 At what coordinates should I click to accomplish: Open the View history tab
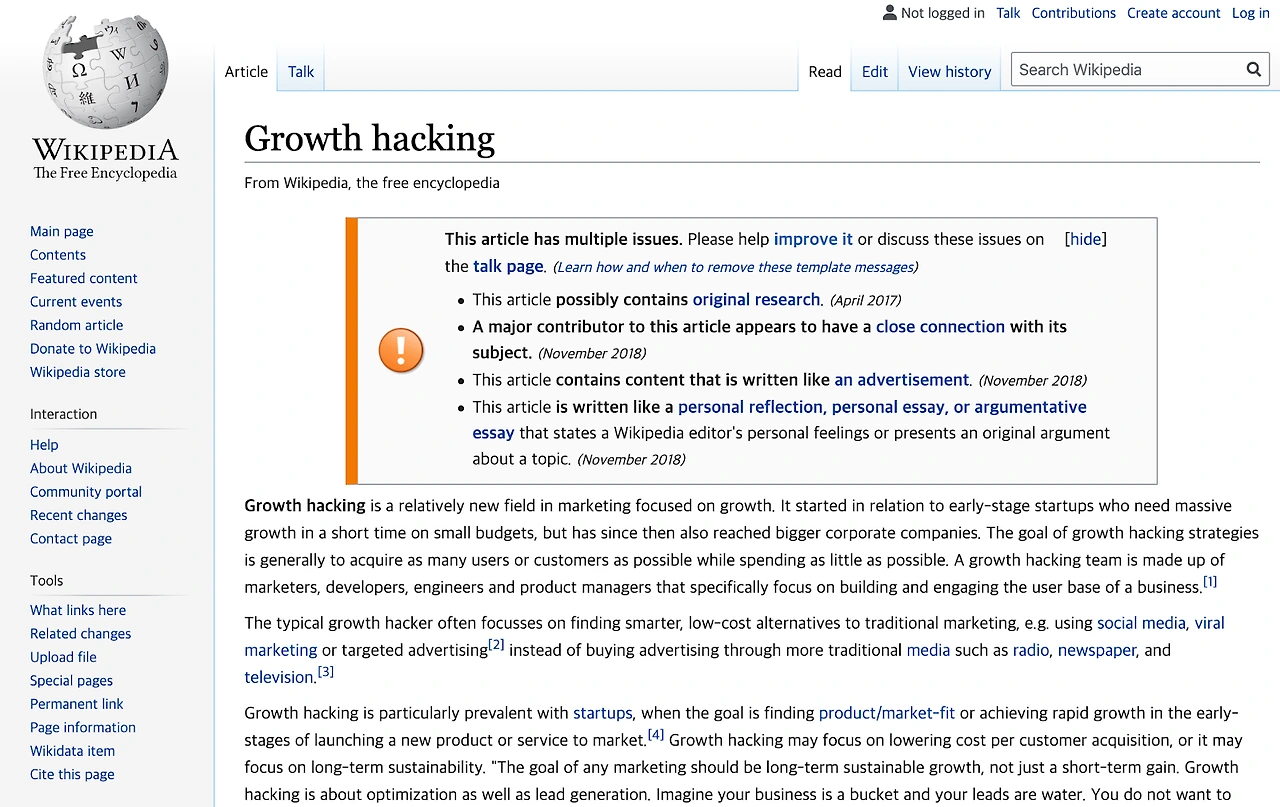[x=950, y=72]
